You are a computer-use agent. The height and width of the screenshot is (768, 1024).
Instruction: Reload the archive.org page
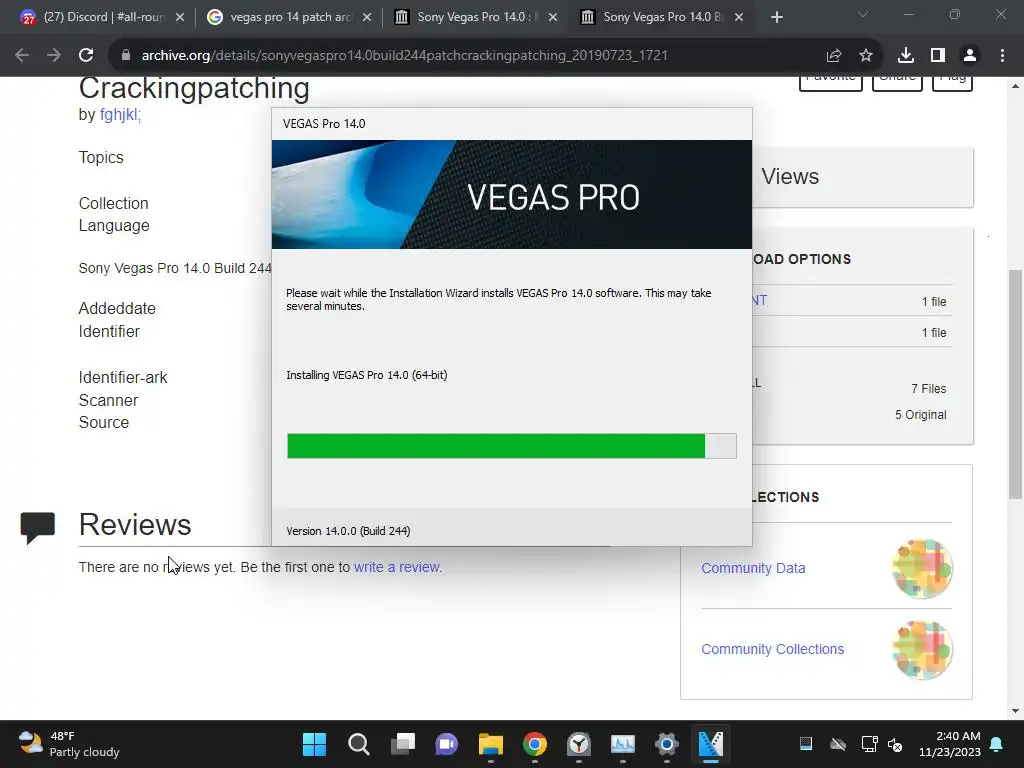click(x=86, y=56)
